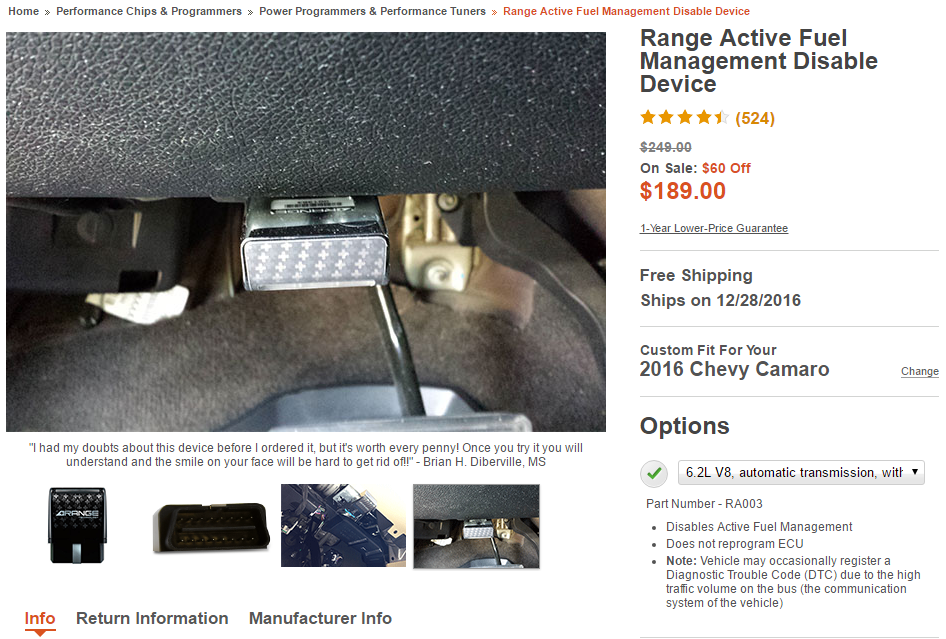Select the blue under-dash installation thumbnail

point(343,526)
